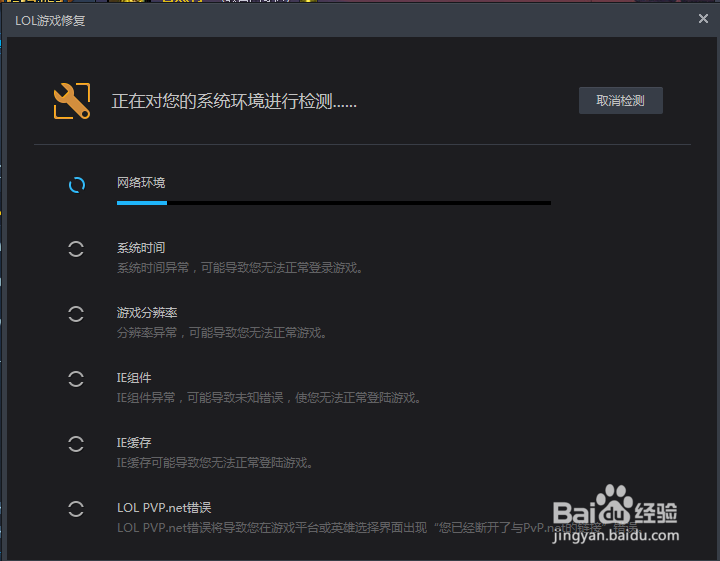Click the pending spinner icon beside IE缓存
720x561 pixels.
click(x=76, y=444)
